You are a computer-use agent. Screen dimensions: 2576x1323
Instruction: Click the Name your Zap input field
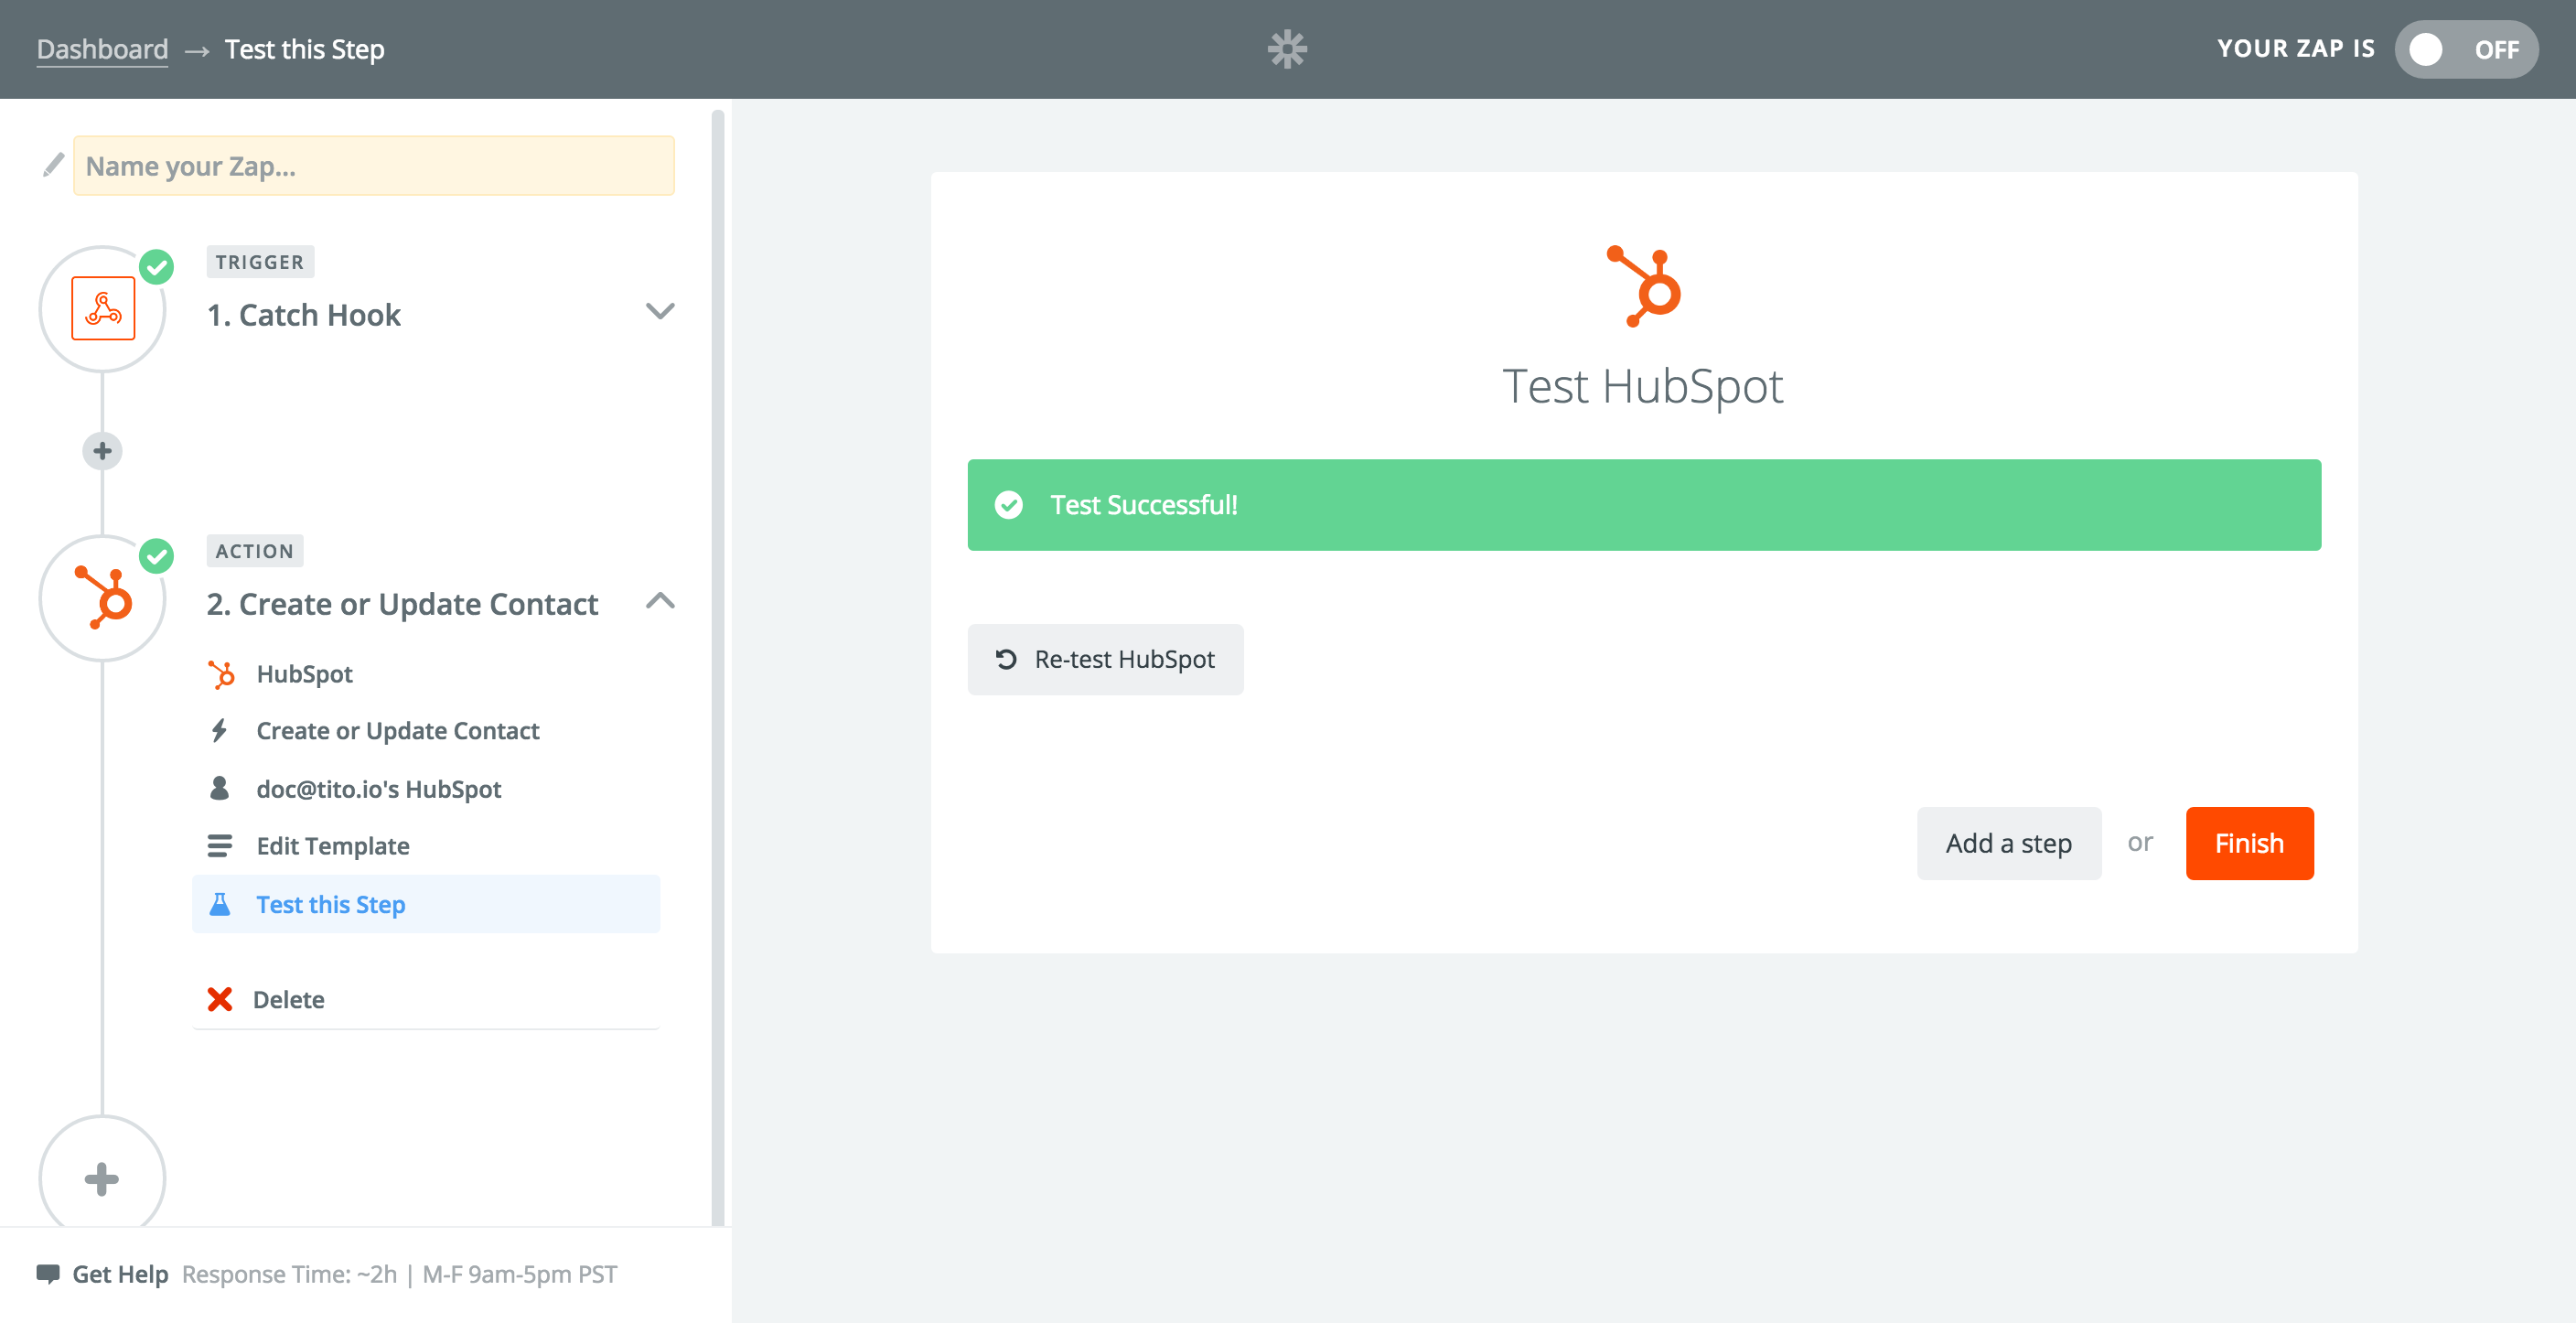374,165
